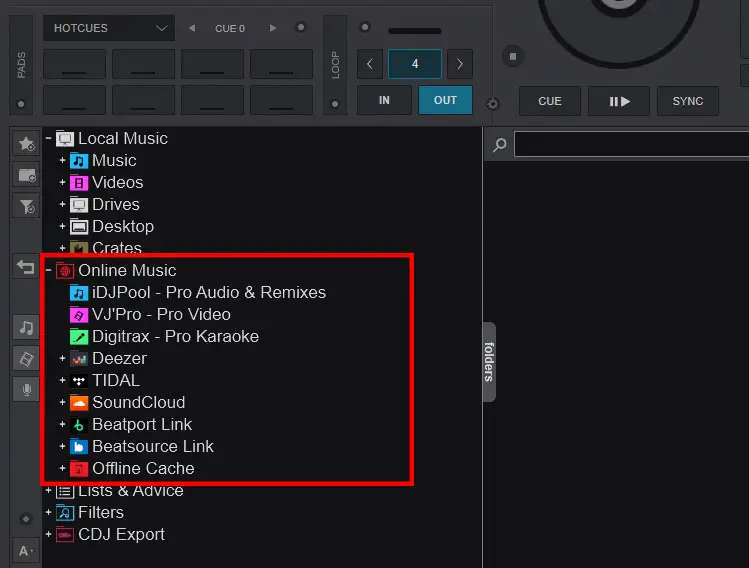Image resolution: width=749 pixels, height=568 pixels.
Task: Expand the SoundCloud node
Action: pos(63,402)
